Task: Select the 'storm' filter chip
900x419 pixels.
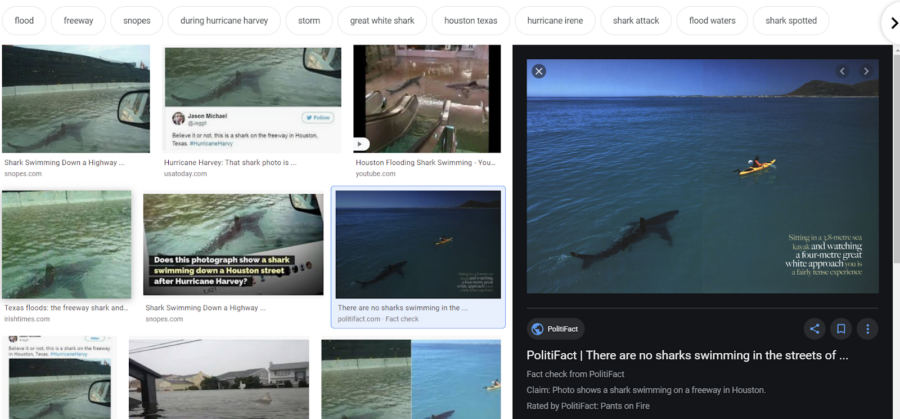Action: point(309,21)
